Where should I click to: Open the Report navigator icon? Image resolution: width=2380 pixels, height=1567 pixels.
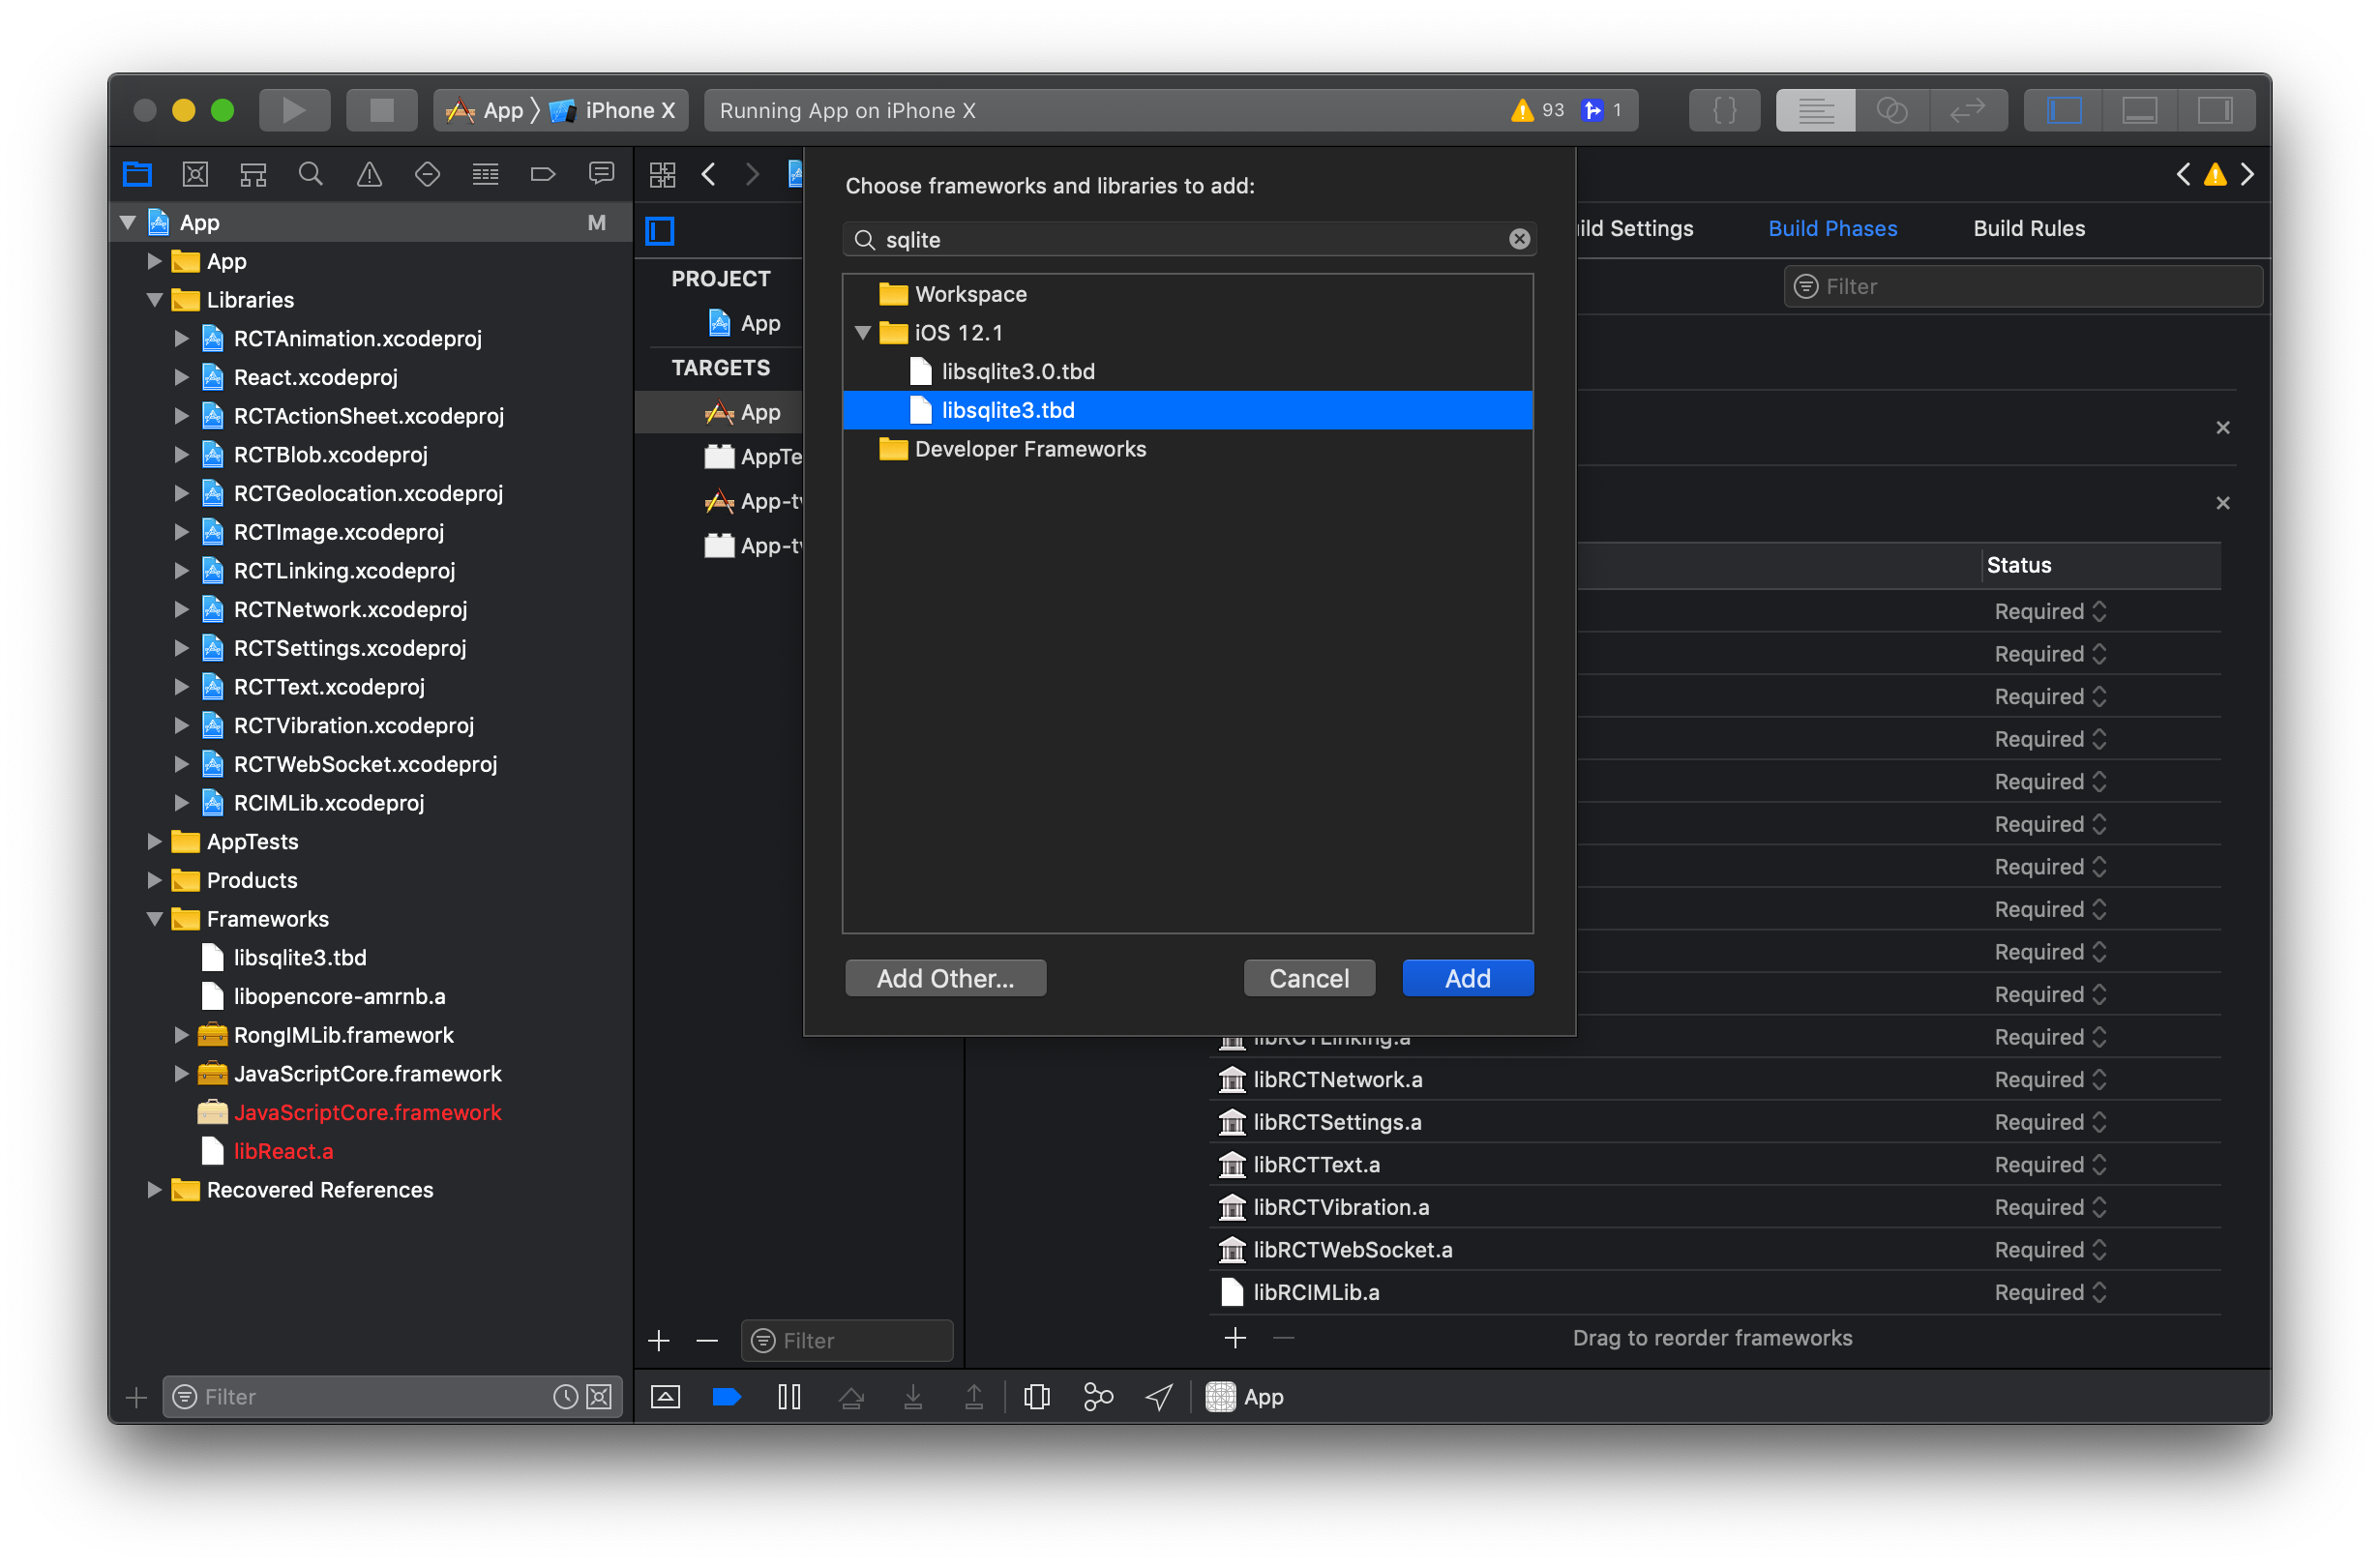(601, 175)
